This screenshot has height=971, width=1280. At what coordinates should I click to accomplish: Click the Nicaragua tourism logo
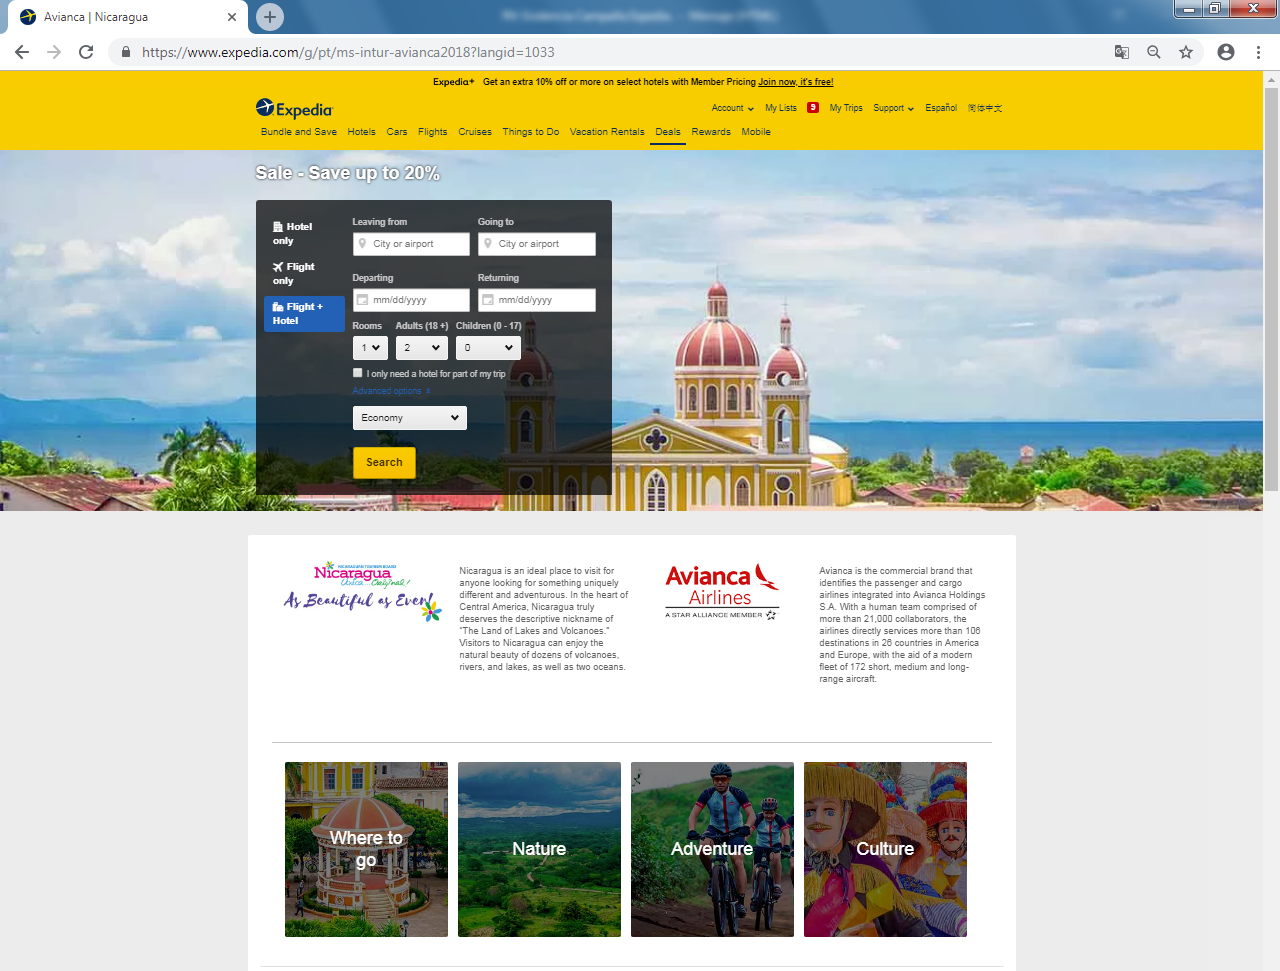click(x=362, y=591)
